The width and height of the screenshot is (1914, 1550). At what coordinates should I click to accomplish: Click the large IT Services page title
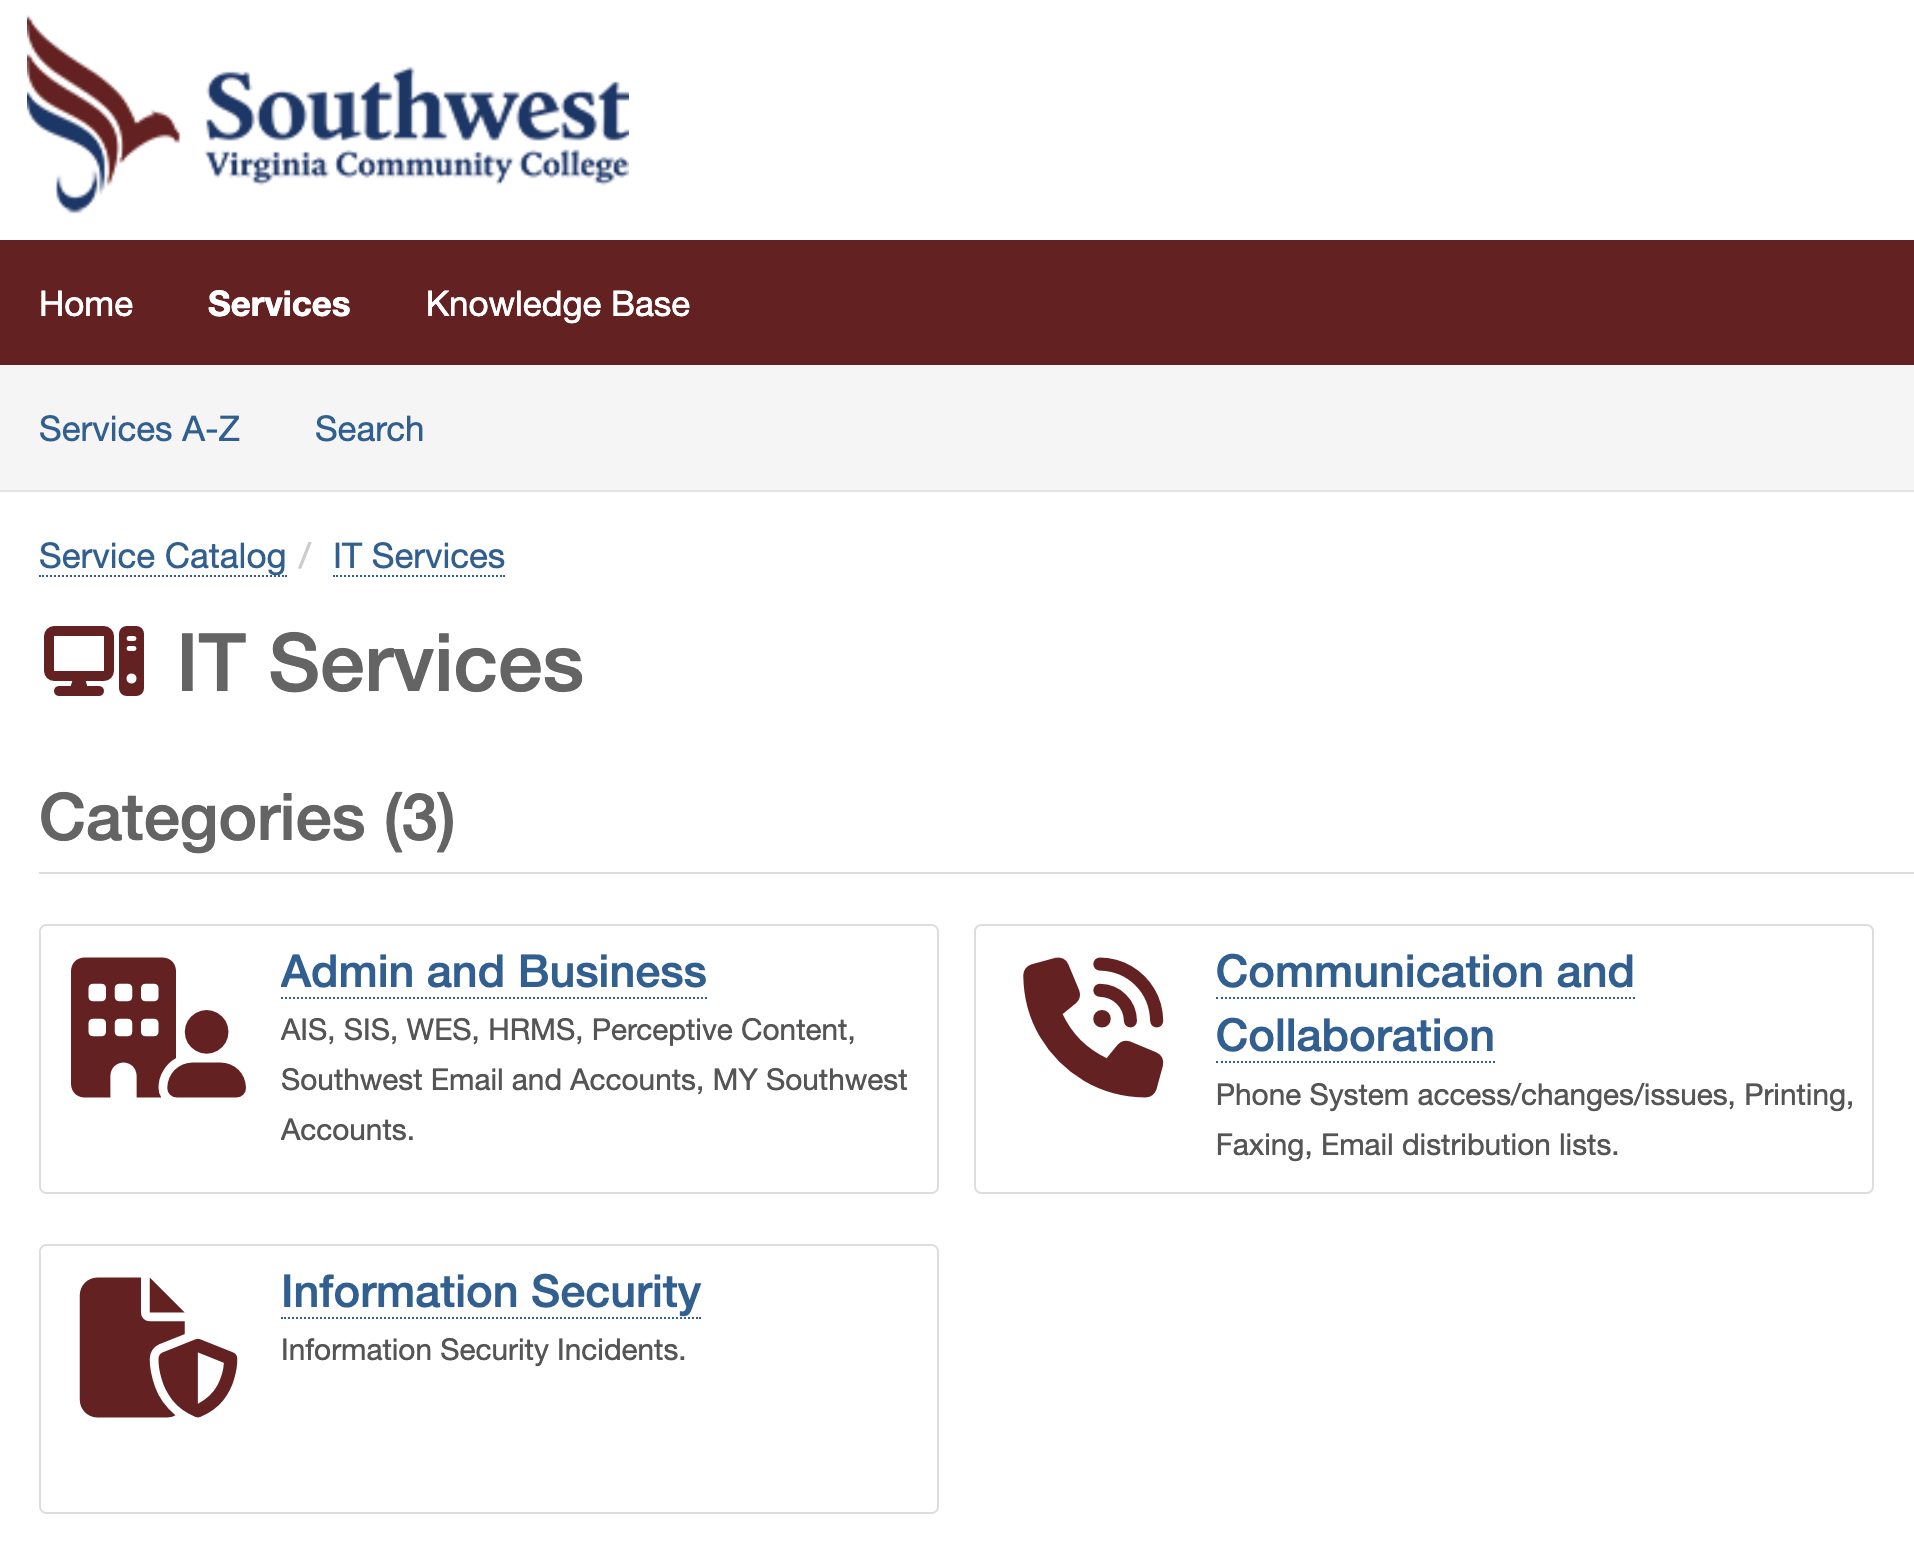pyautogui.click(x=380, y=664)
